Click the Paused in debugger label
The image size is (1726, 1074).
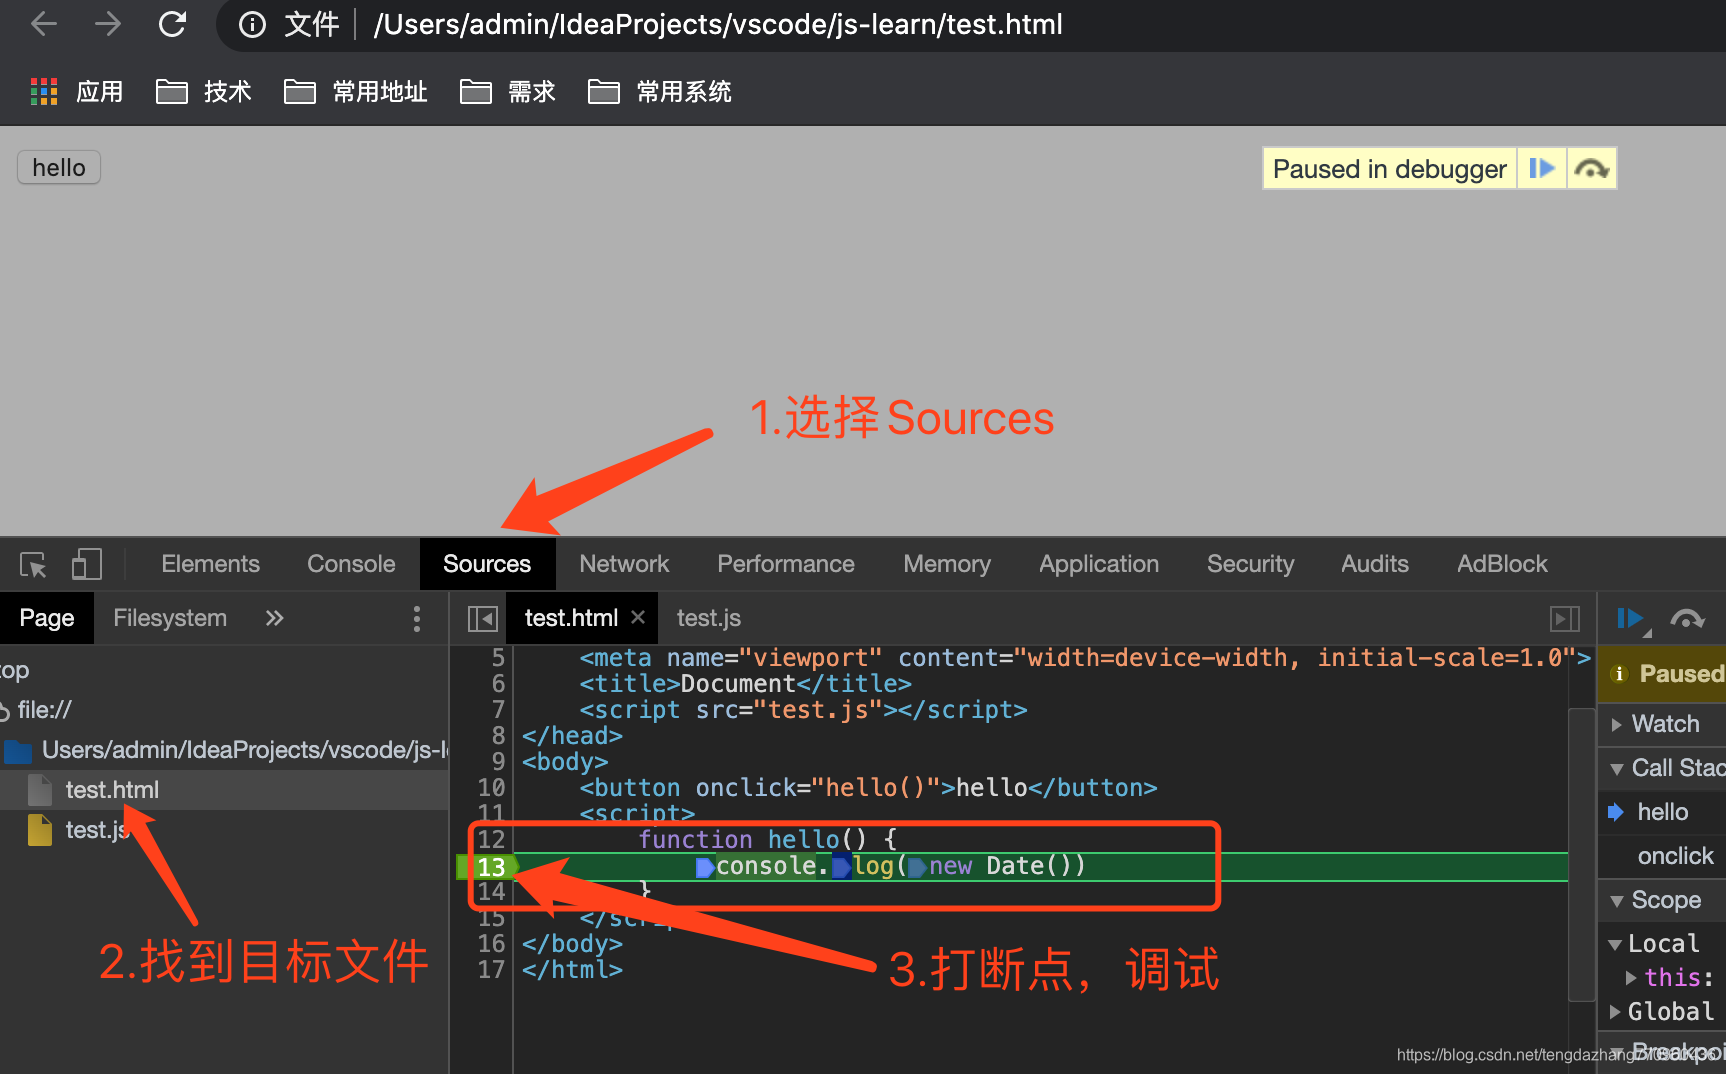1389,169
